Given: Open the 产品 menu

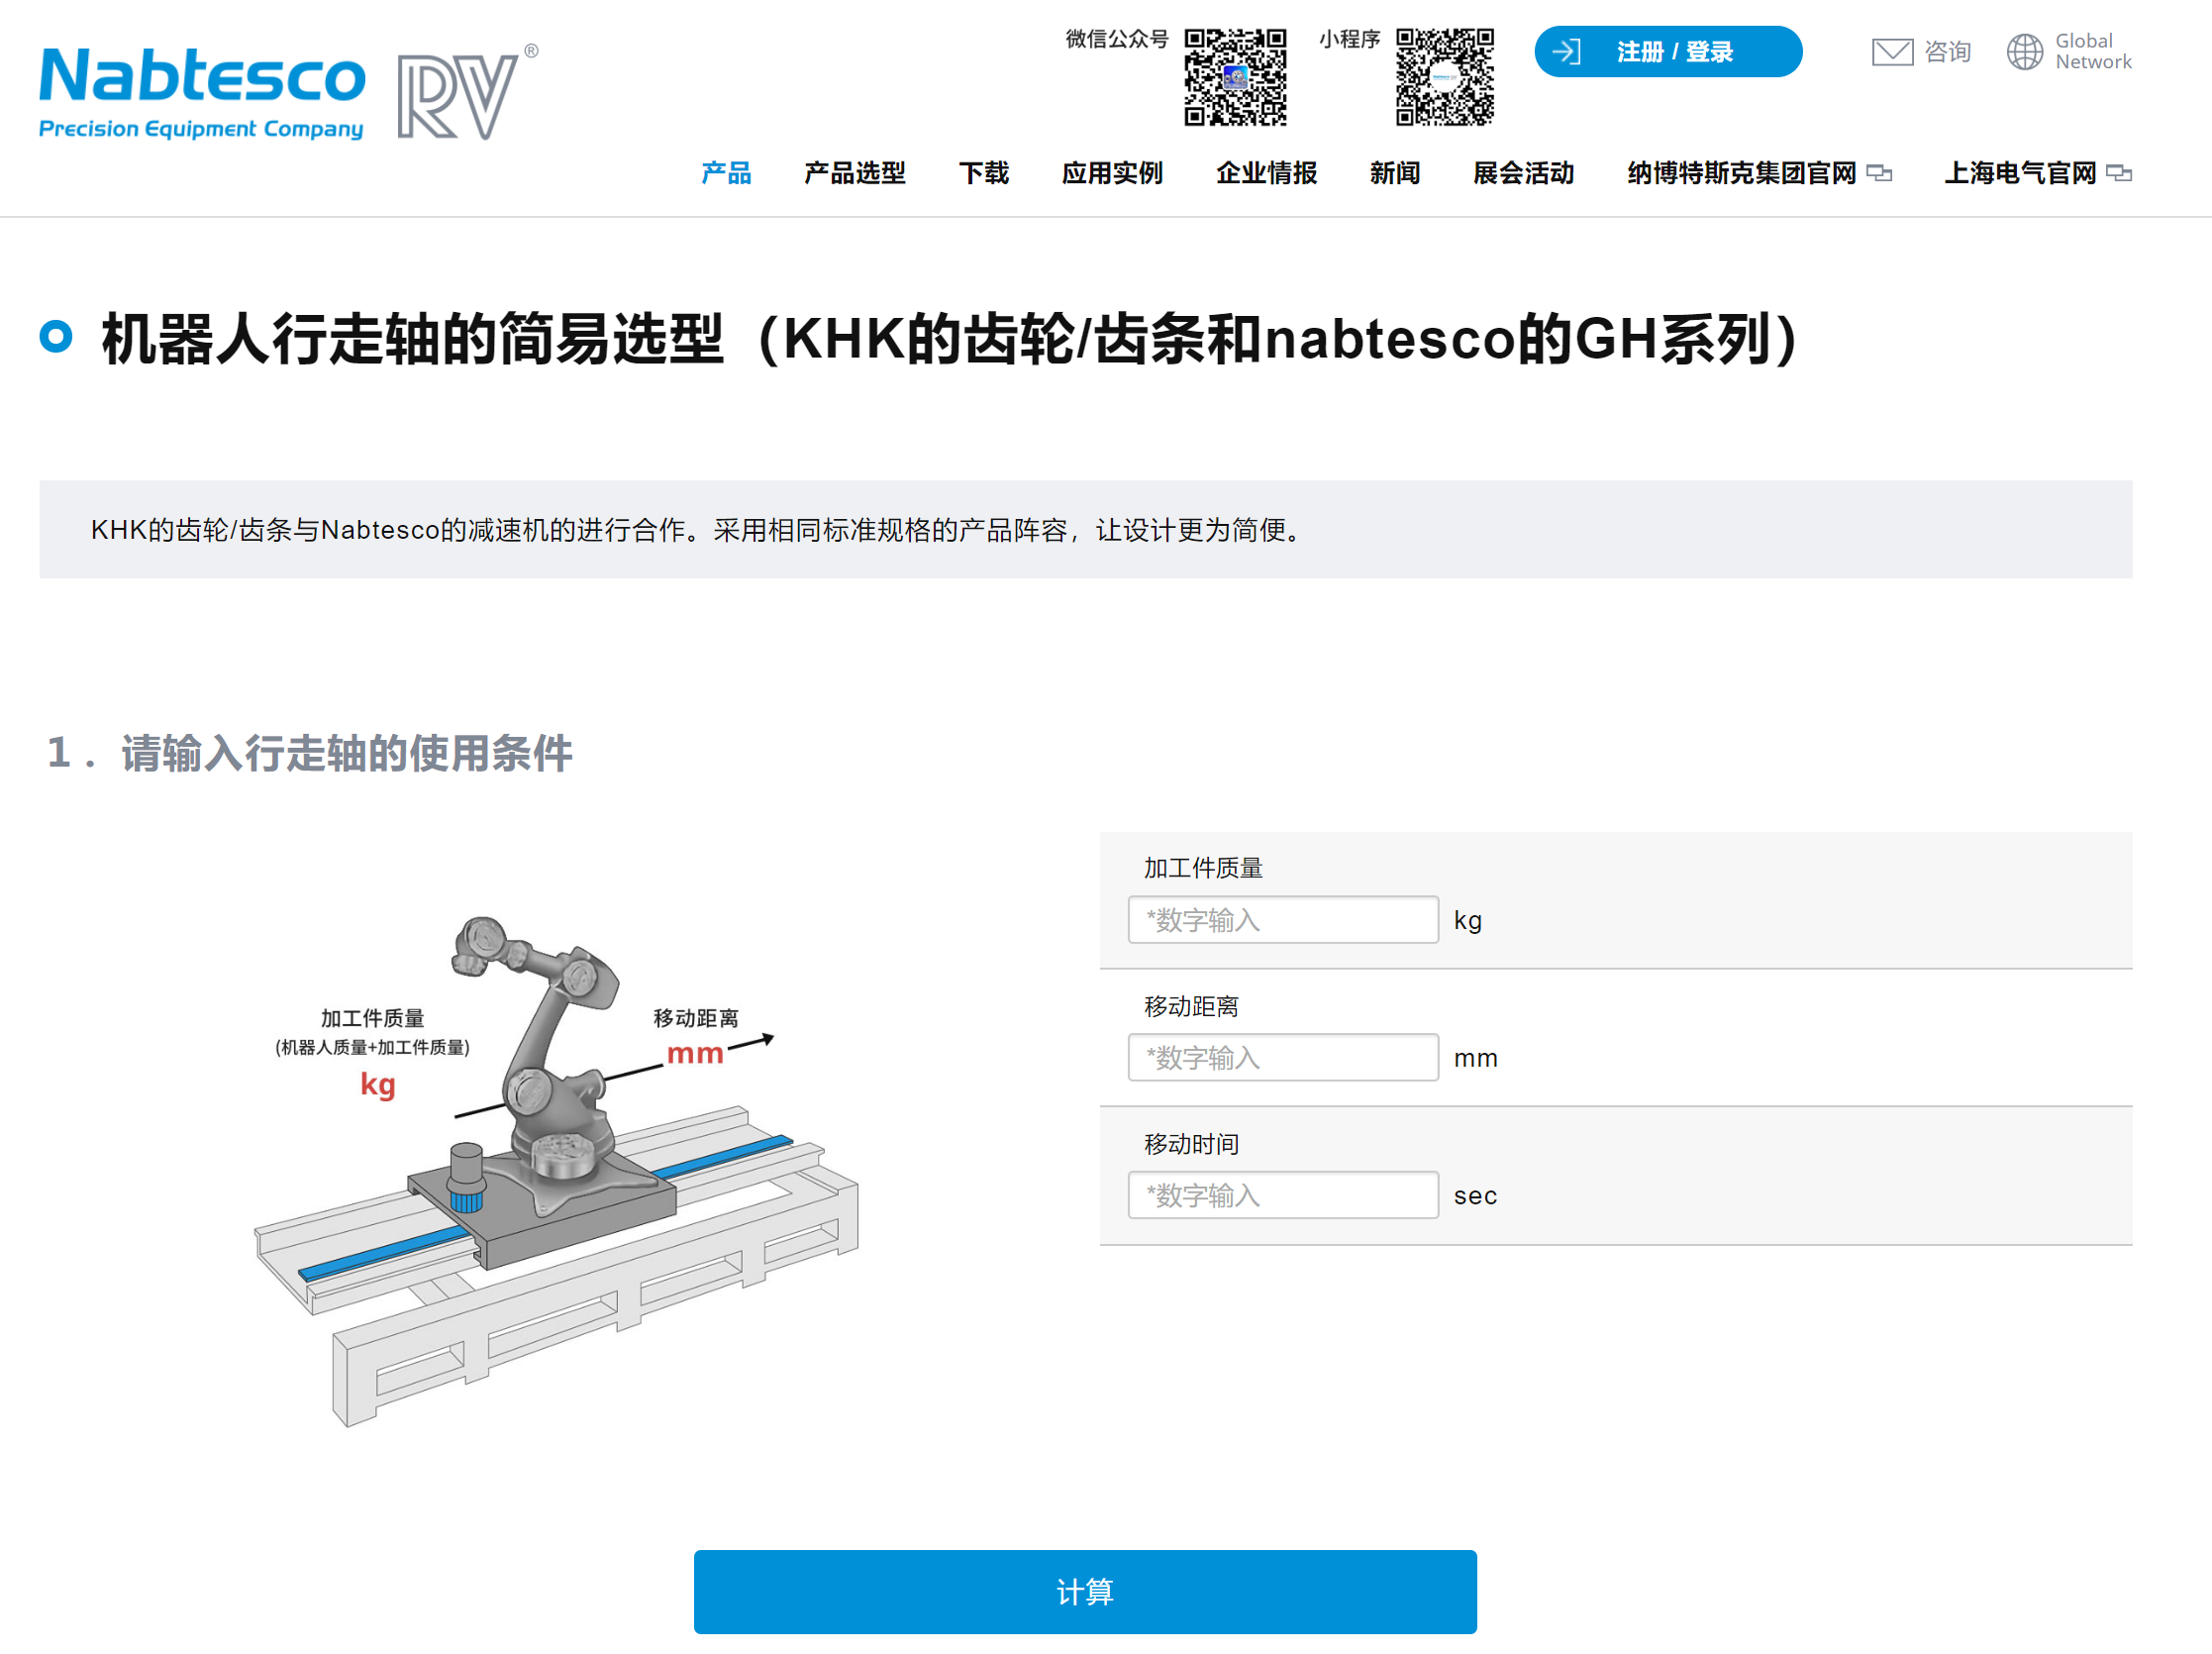Looking at the screenshot, I should (x=726, y=174).
